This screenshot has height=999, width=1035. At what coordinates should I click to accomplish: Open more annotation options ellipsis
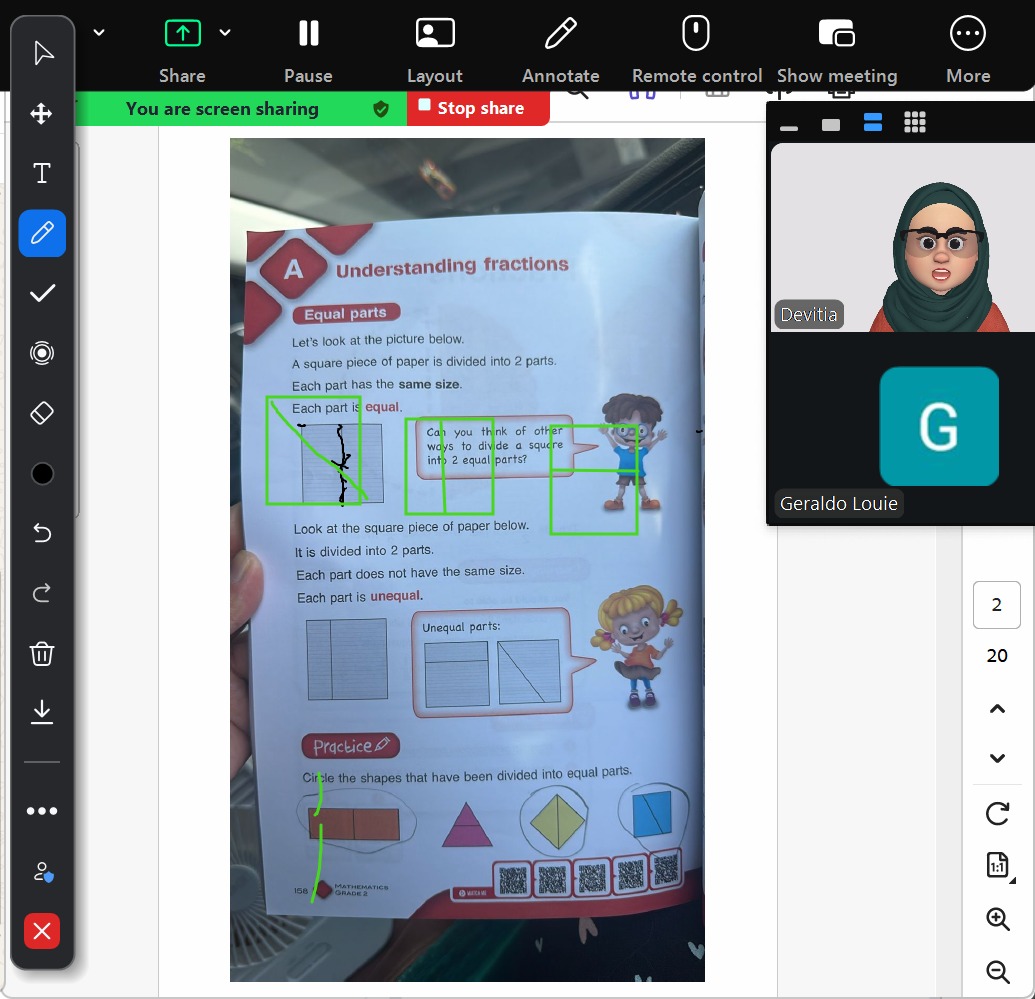[42, 811]
